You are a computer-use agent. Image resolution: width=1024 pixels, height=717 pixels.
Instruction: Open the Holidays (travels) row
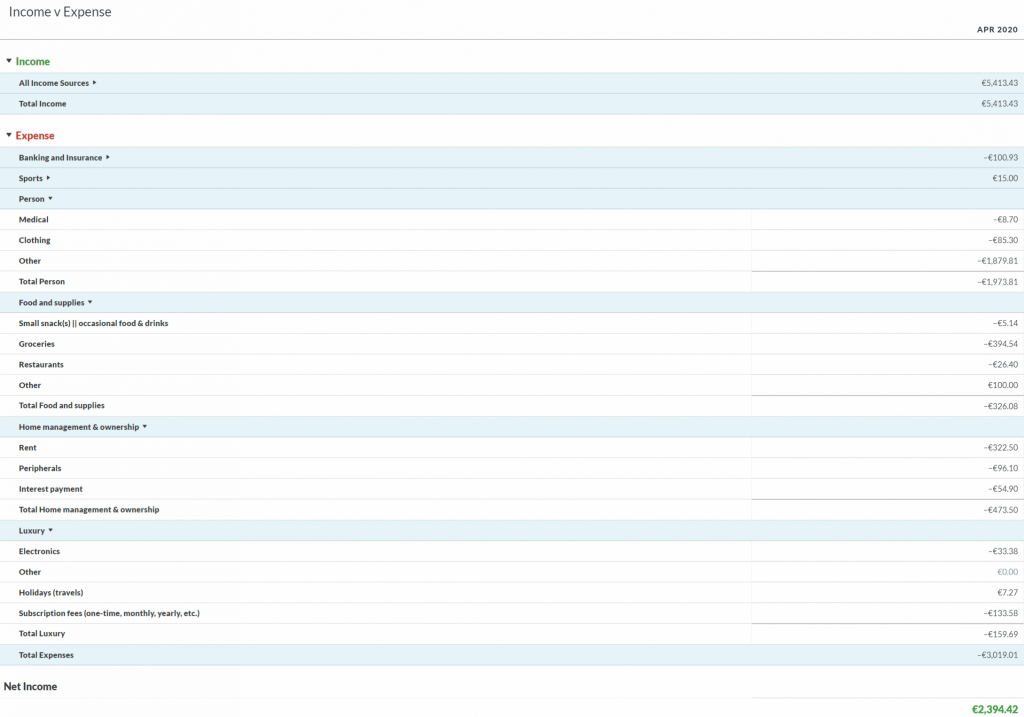[x=51, y=593]
